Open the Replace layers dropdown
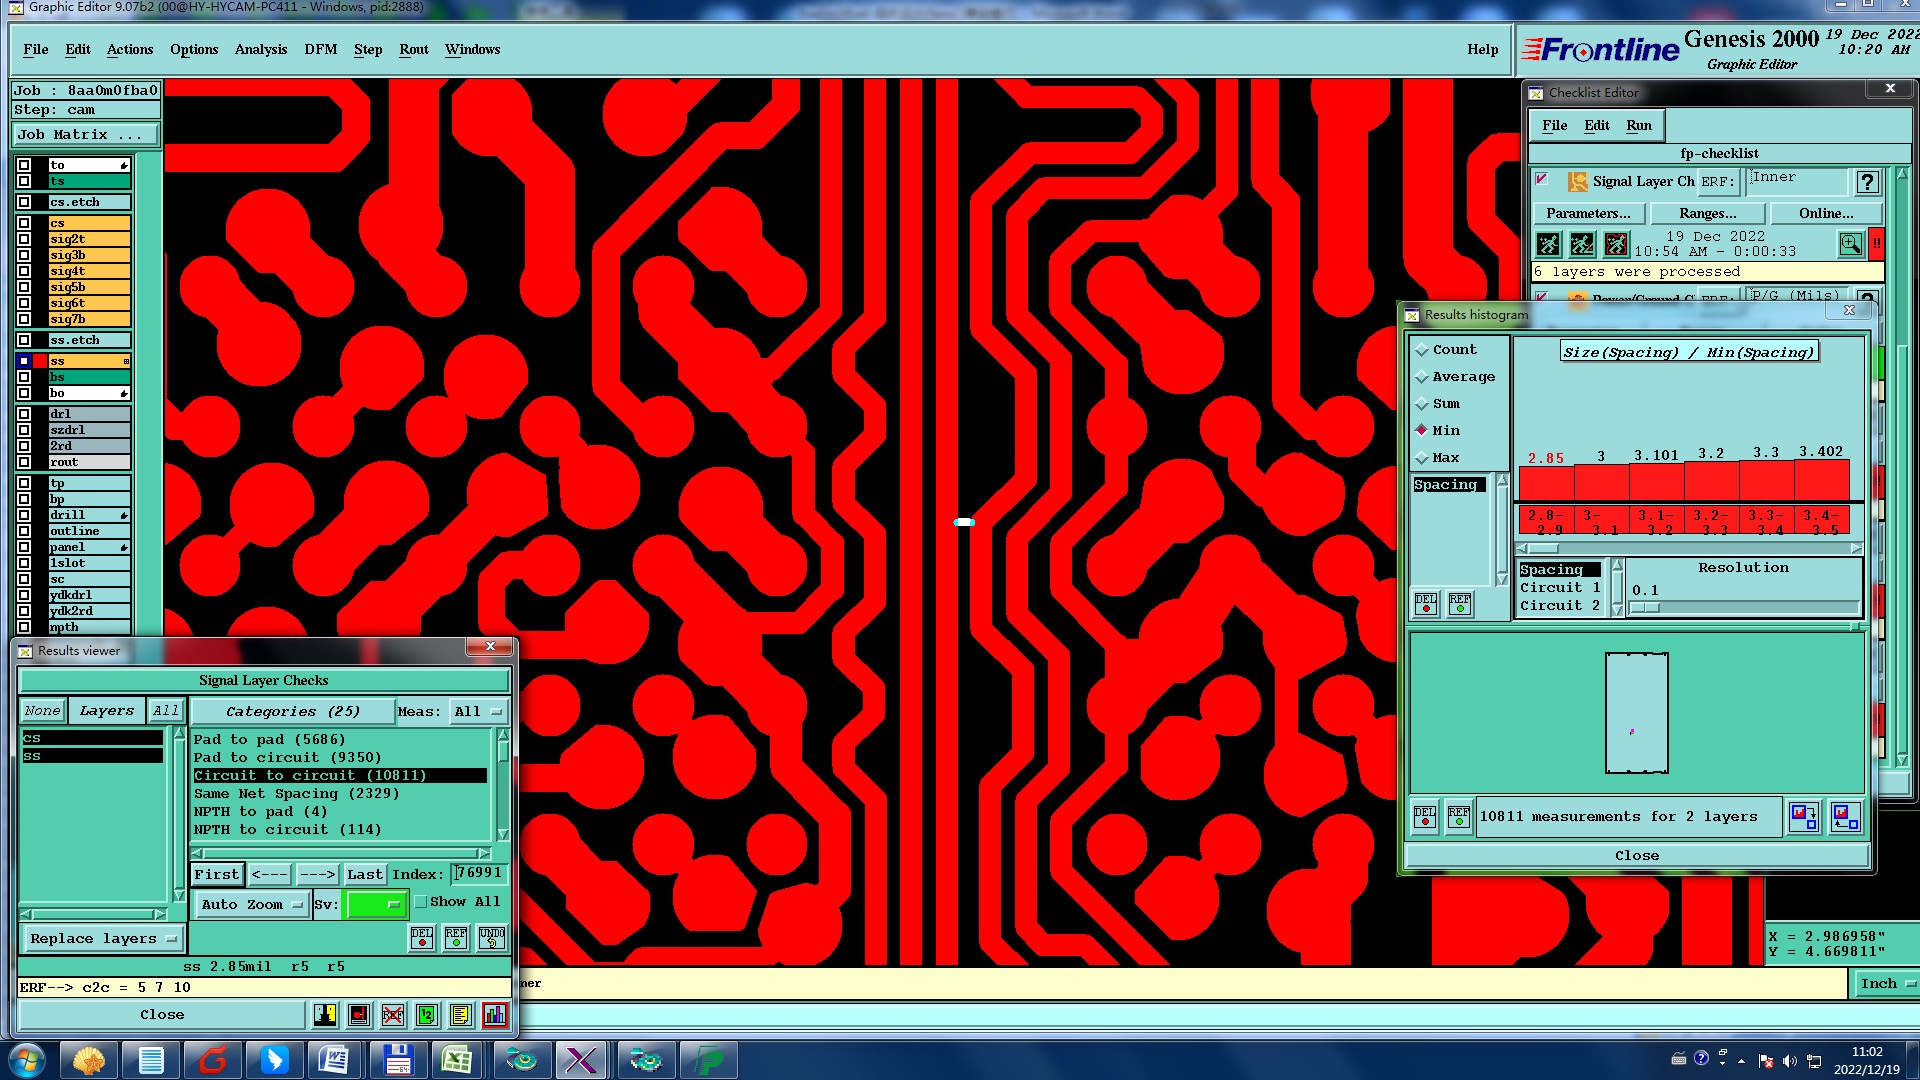Viewport: 1920px width, 1080px height. [102, 939]
